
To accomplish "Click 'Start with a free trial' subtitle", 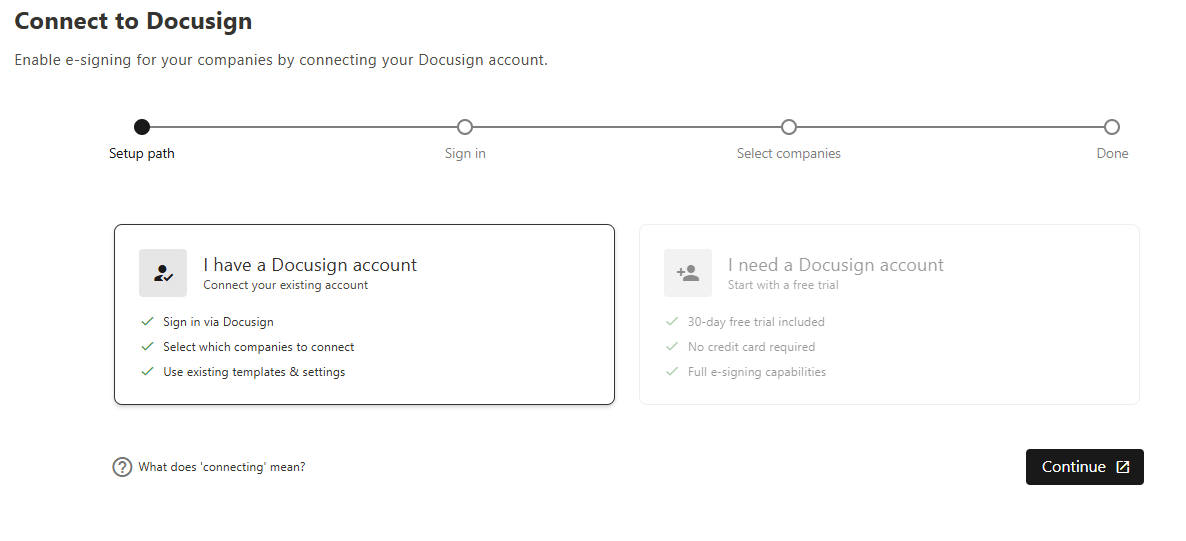I will pos(783,285).
